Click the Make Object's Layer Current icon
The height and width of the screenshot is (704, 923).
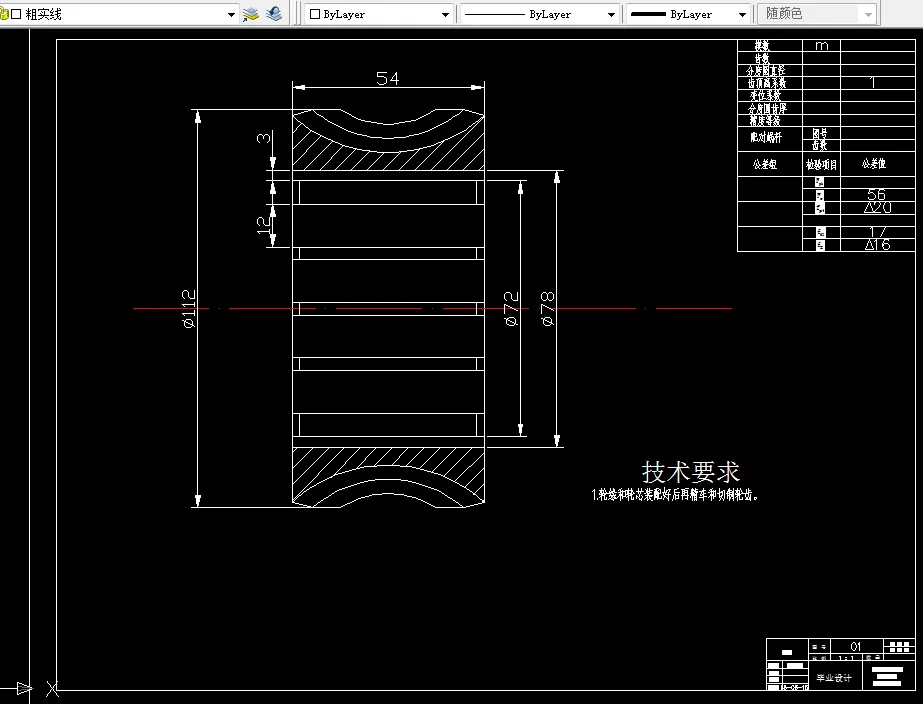coord(251,14)
